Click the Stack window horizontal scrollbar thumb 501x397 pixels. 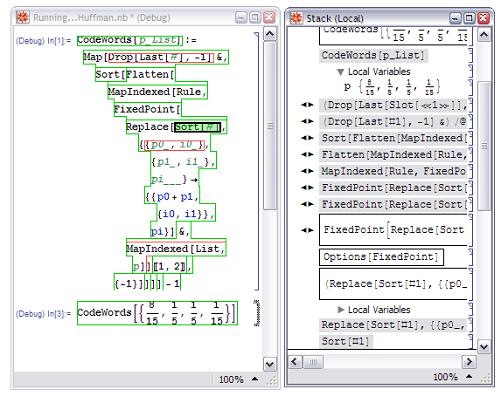(x=313, y=362)
